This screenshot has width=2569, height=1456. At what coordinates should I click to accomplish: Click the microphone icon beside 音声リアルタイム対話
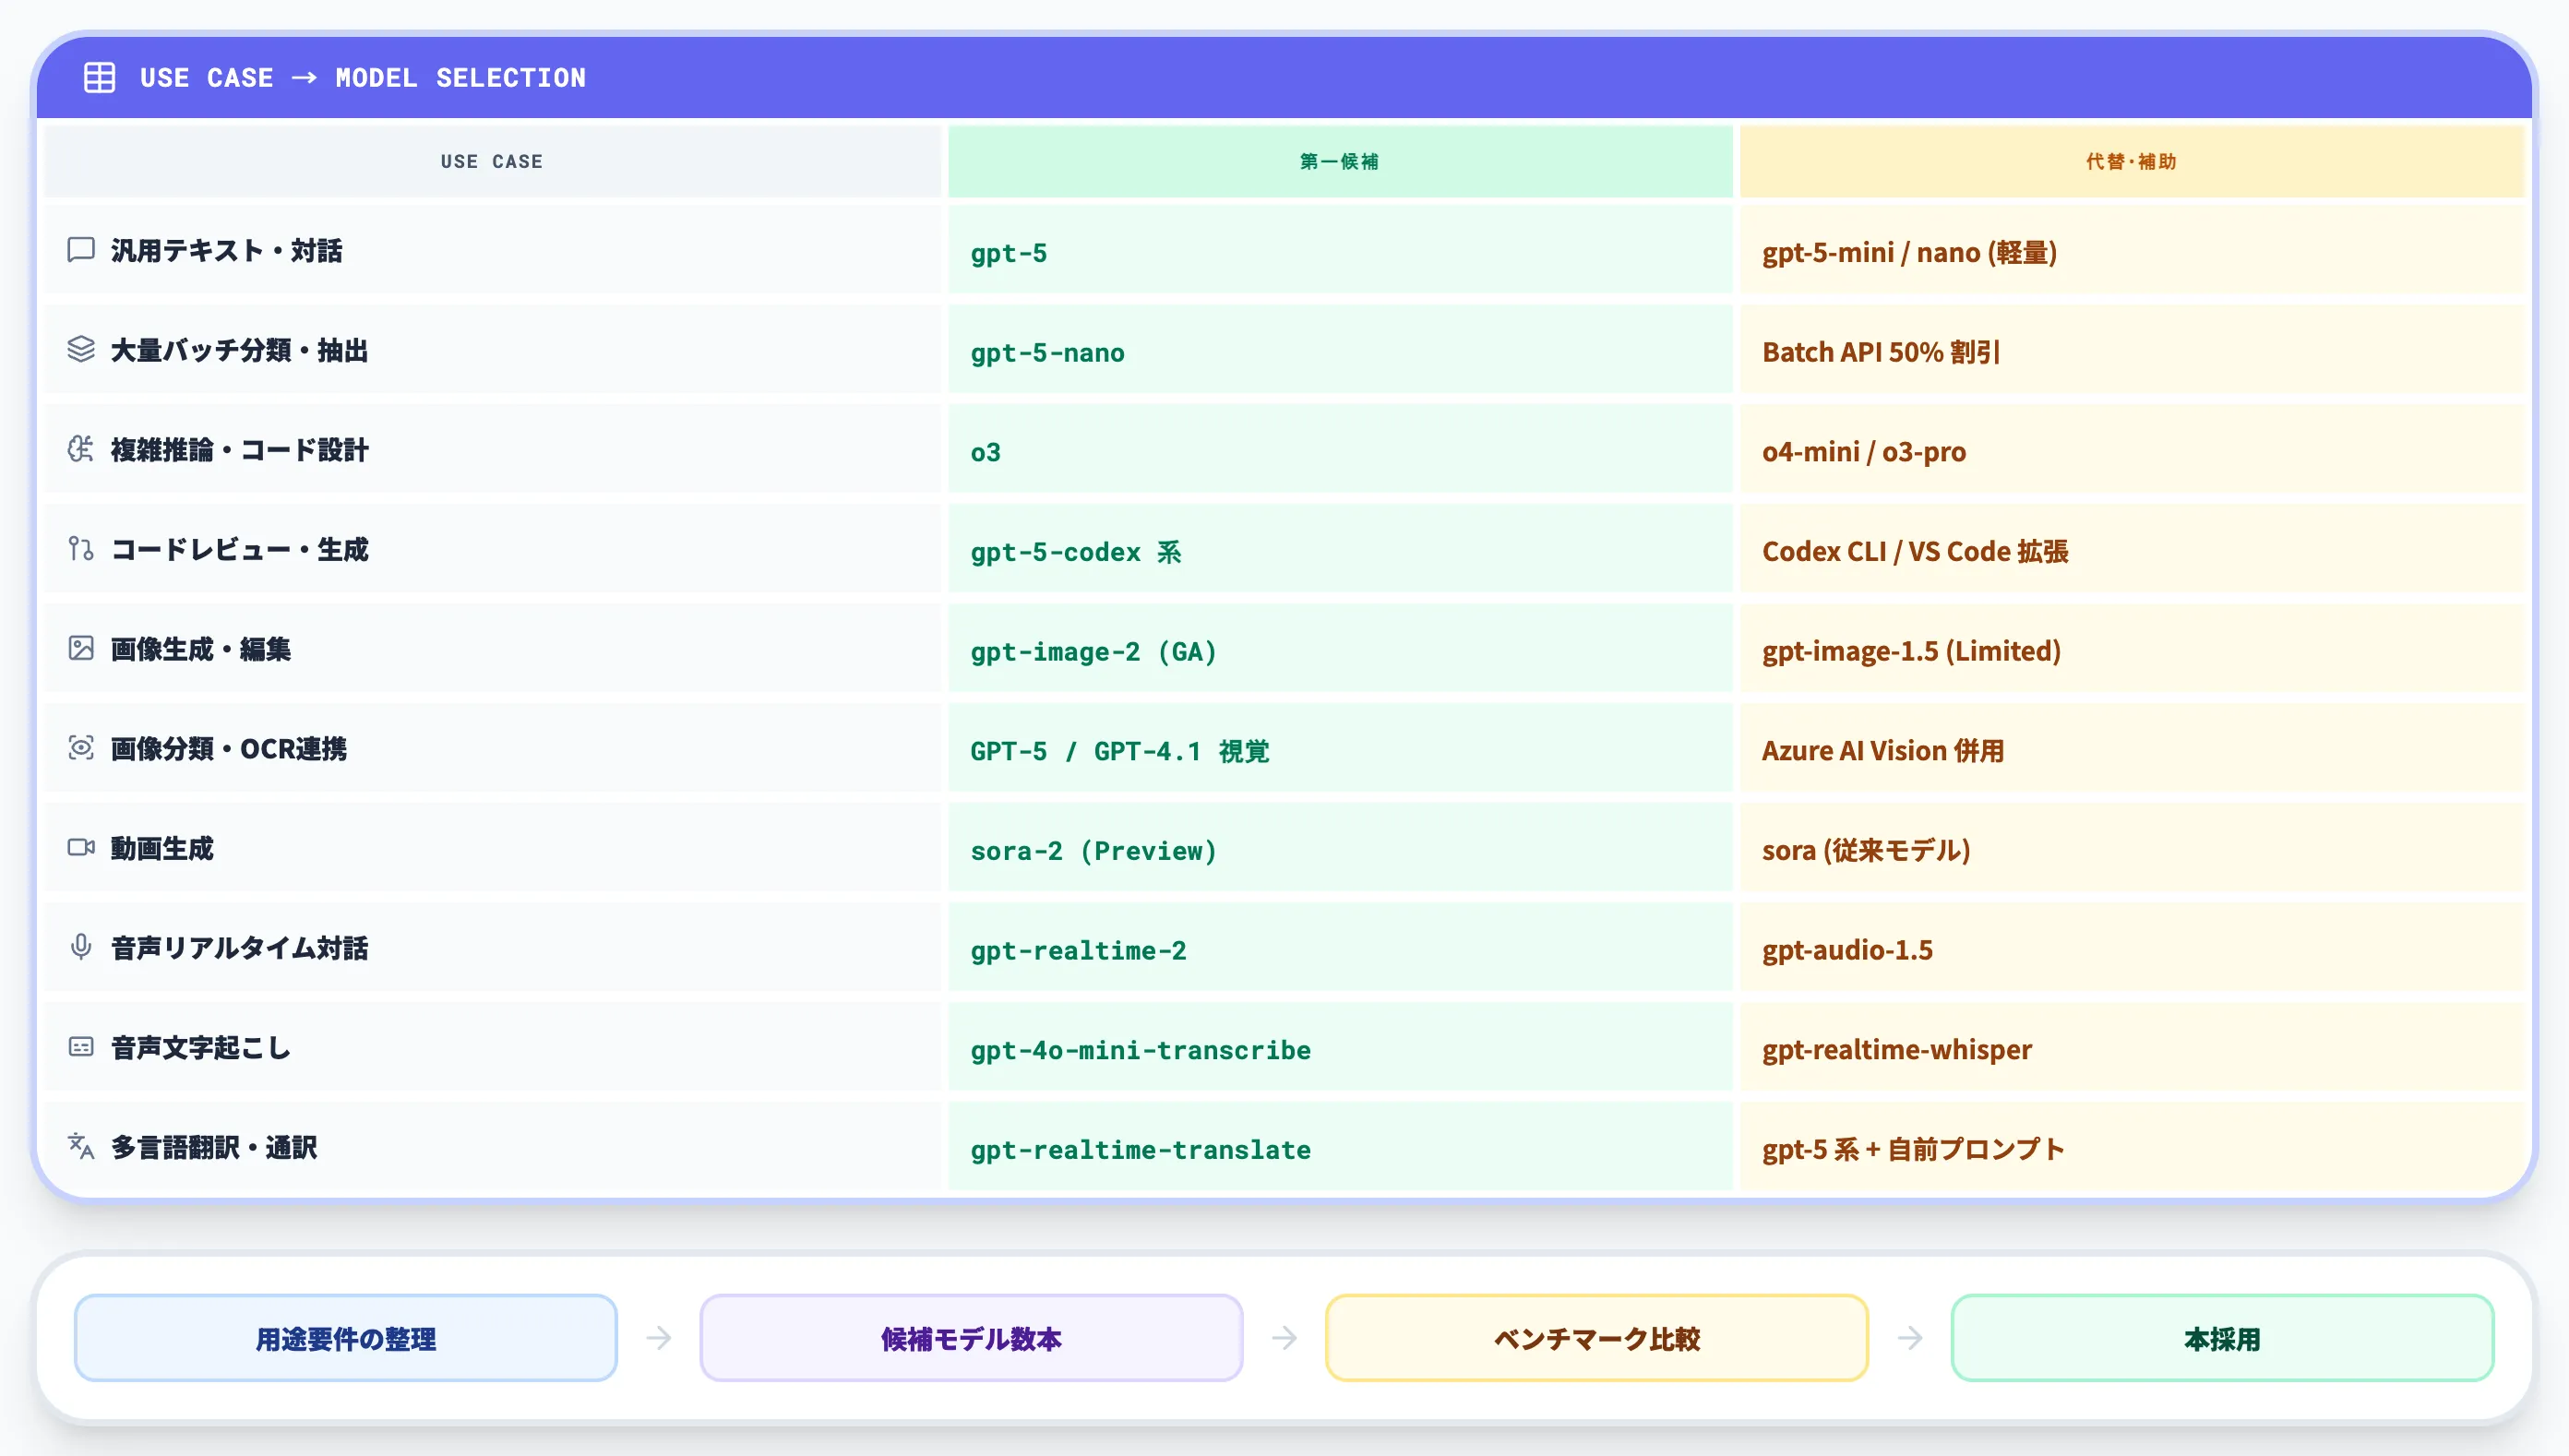point(81,947)
